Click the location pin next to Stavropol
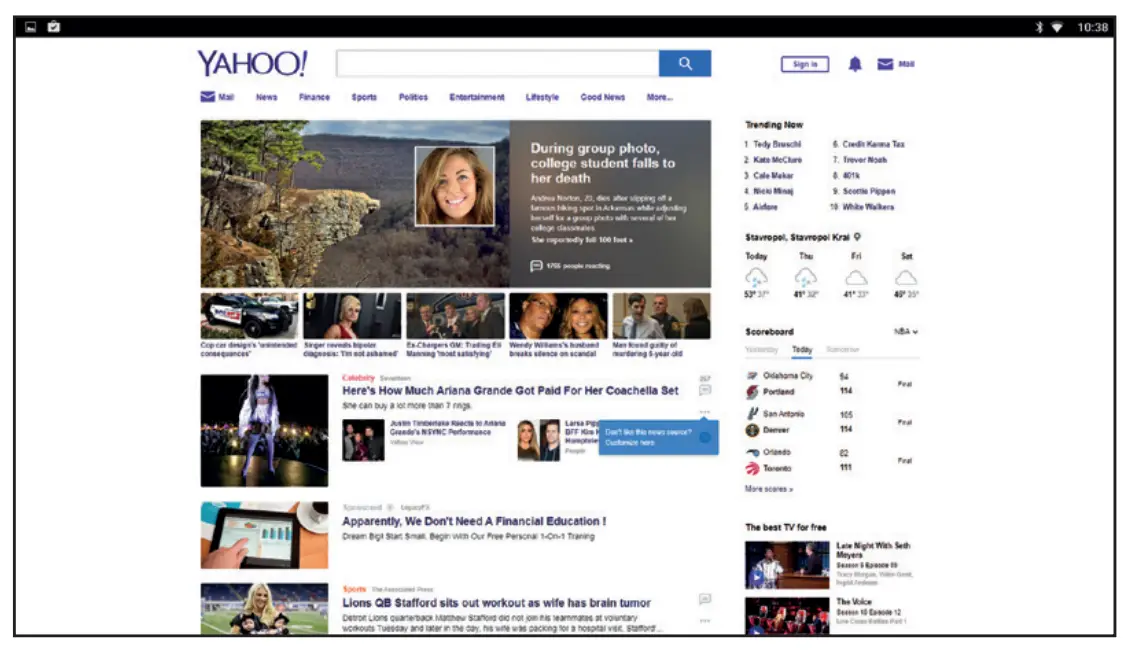Image resolution: width=1136 pixels, height=650 pixels. (858, 237)
